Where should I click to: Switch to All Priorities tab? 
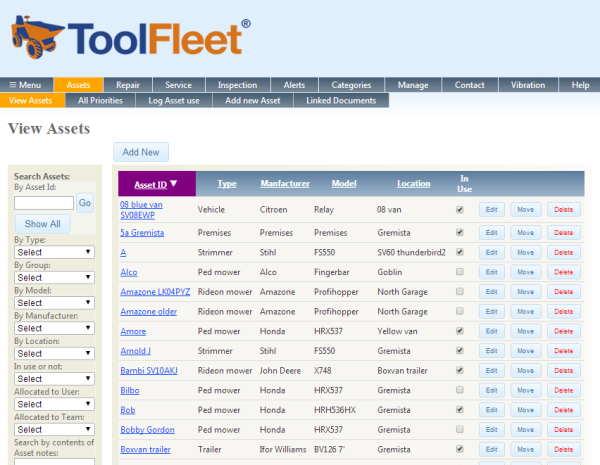[x=100, y=101]
